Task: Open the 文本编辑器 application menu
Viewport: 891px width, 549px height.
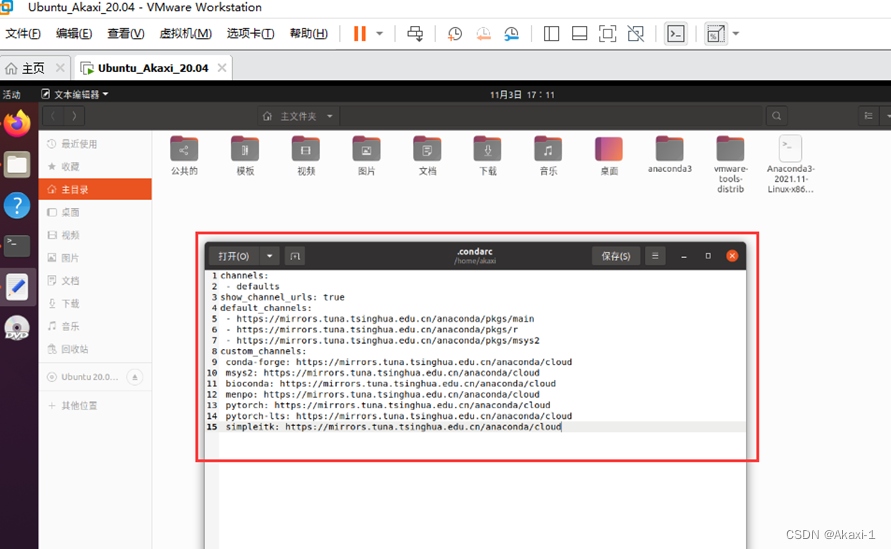Action: [x=74, y=94]
